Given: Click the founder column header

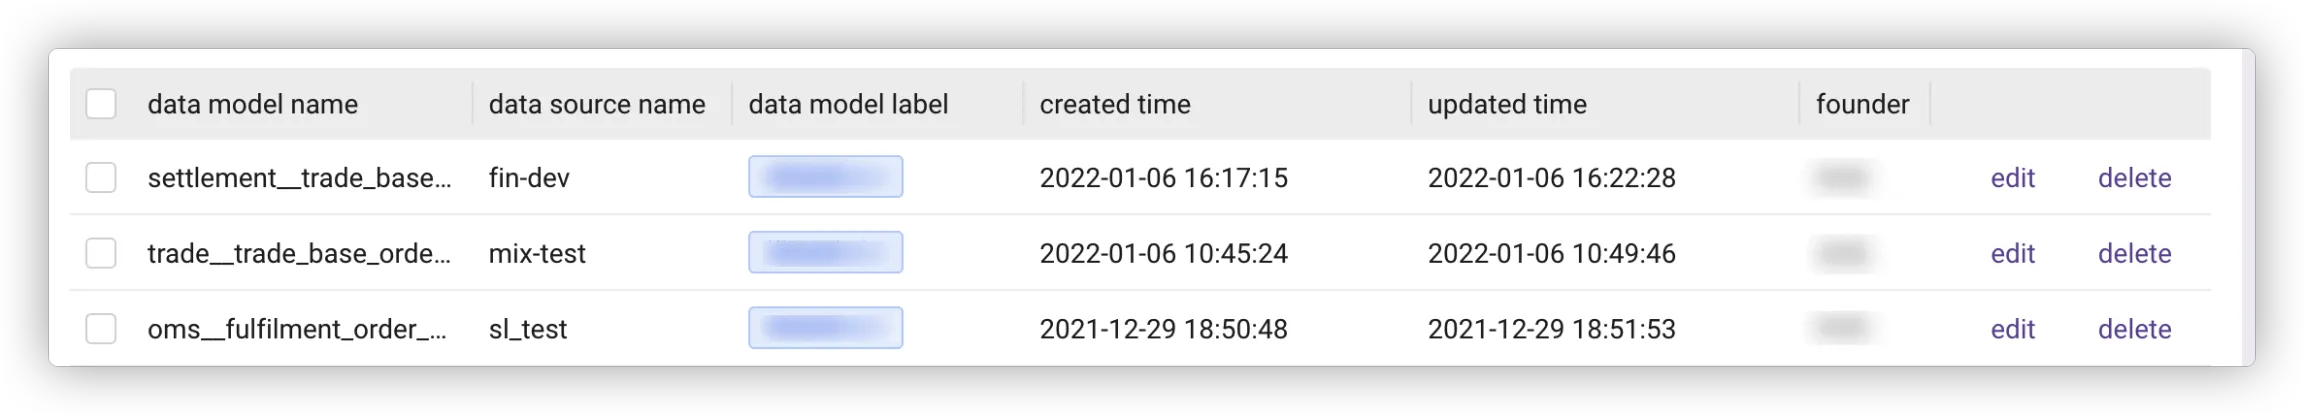Looking at the screenshot, I should pyautogui.click(x=1862, y=104).
